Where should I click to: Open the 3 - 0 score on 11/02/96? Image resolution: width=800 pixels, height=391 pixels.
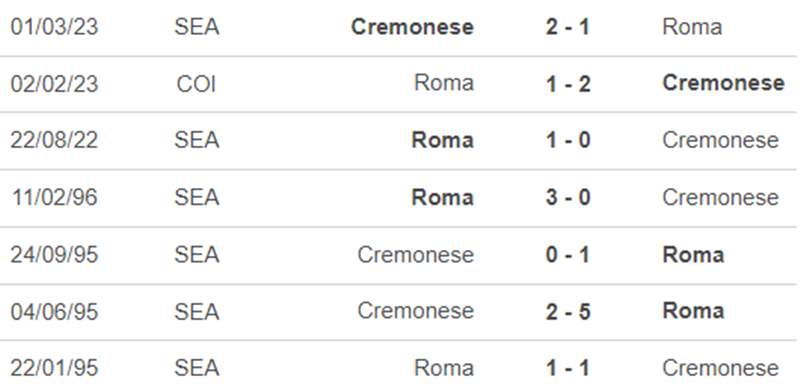(567, 198)
